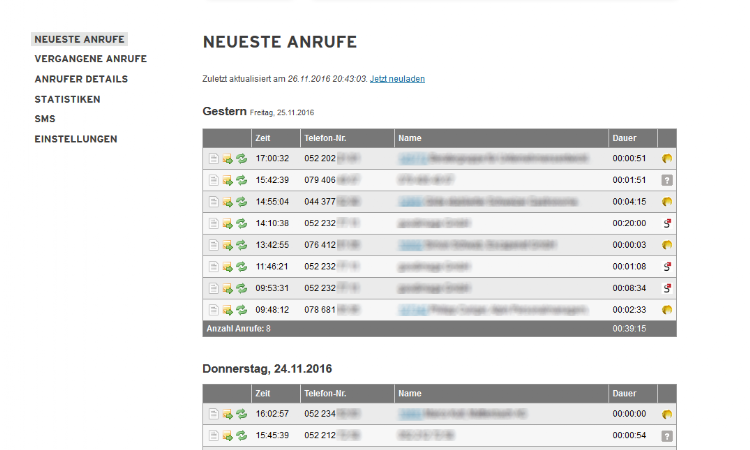Viewport: 750px width, 450px height.
Task: Open Vergangene Anrufe in the sidebar
Action: pos(90,59)
